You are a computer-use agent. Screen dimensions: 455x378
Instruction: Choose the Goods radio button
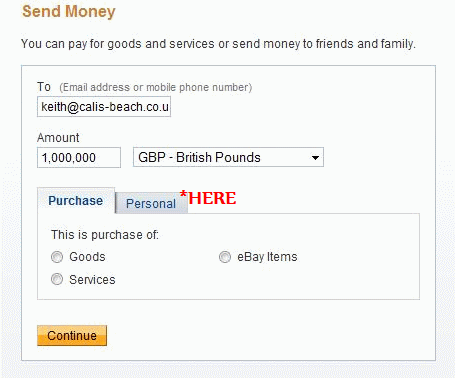point(57,257)
